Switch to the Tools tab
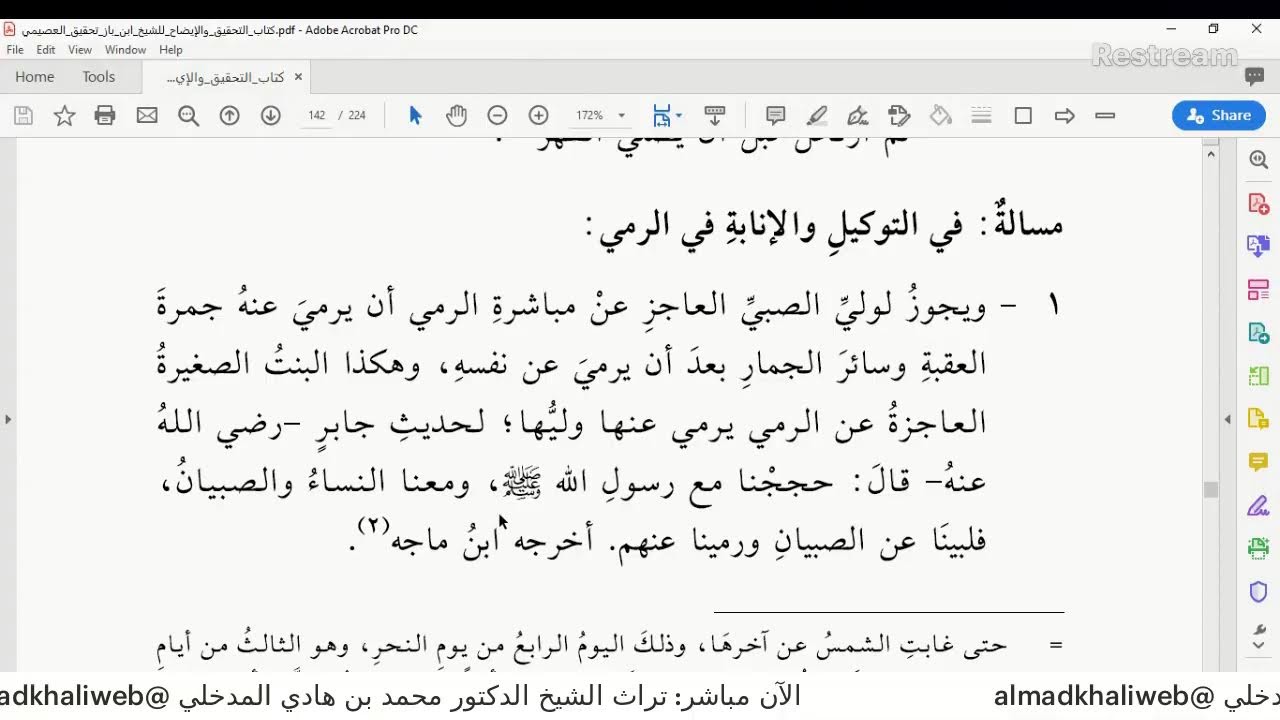Viewport: 1280px width, 720px height. 99,77
